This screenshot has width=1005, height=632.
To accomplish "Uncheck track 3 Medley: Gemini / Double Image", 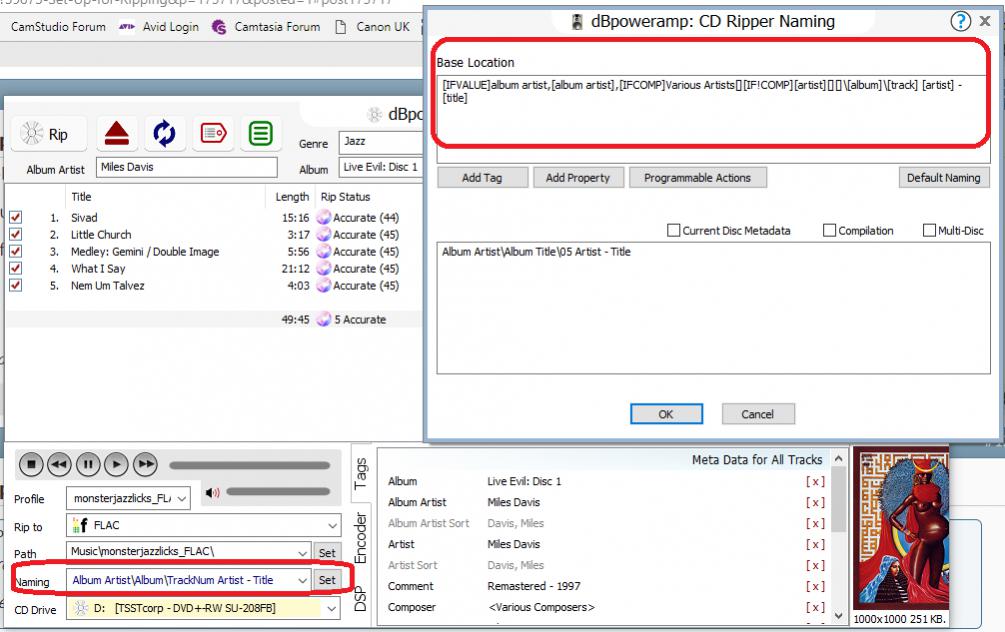I will tap(15, 251).
